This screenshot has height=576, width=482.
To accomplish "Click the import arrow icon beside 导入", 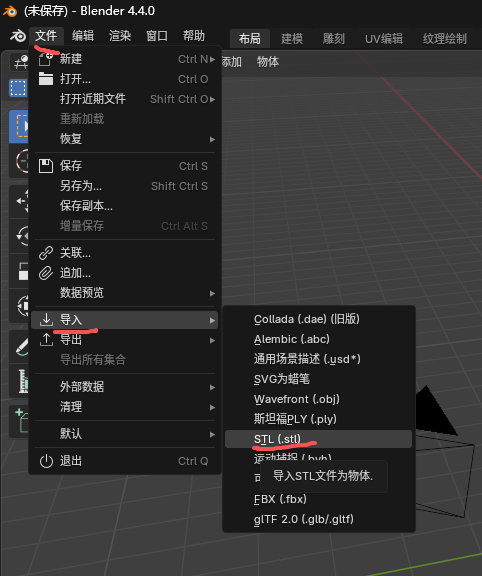I will click(46, 320).
